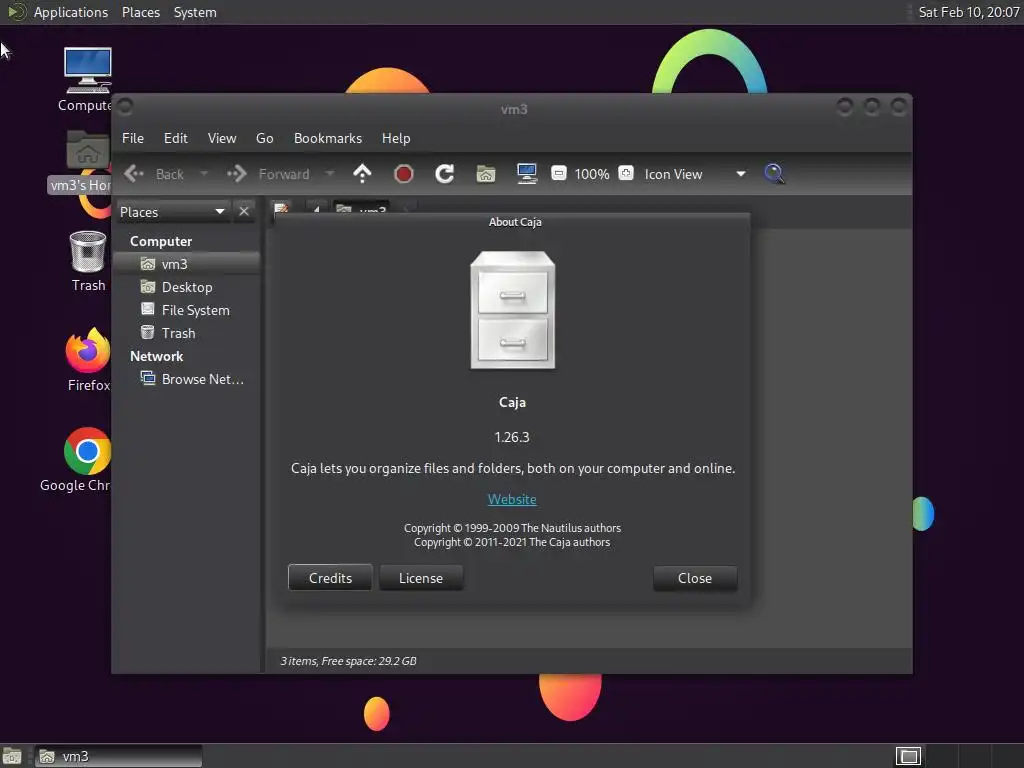Open the Applications panel menu
The width and height of the screenshot is (1024, 768).
point(71,12)
